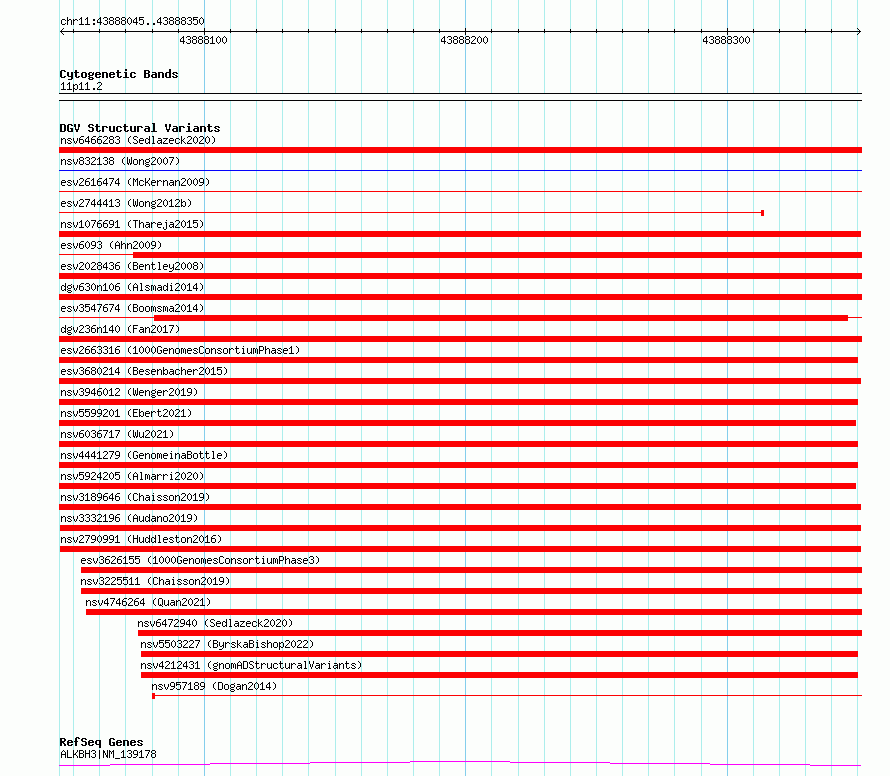Click the 11p11.2 band label
890x776 pixels.
coord(81,86)
